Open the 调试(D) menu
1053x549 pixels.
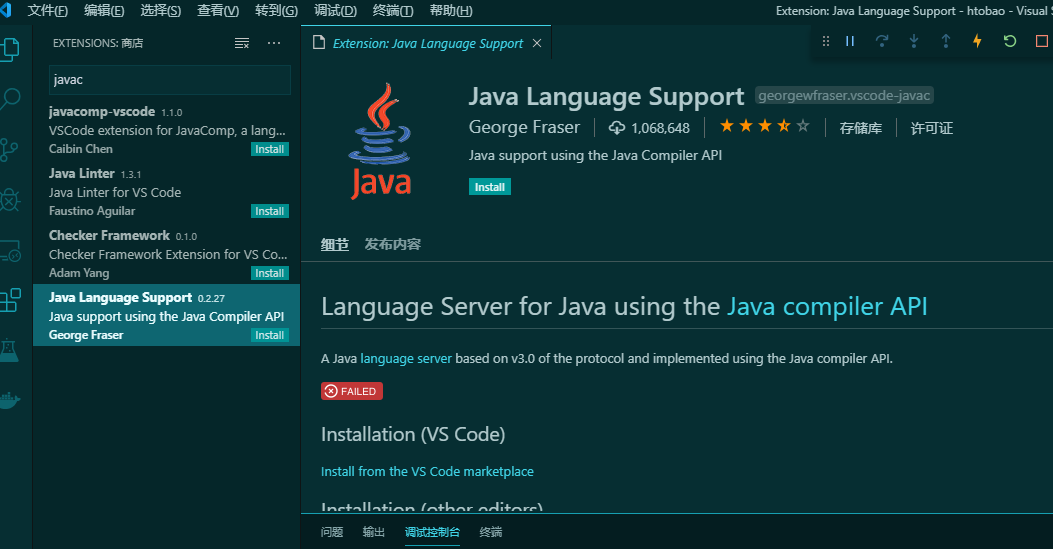click(x=335, y=11)
